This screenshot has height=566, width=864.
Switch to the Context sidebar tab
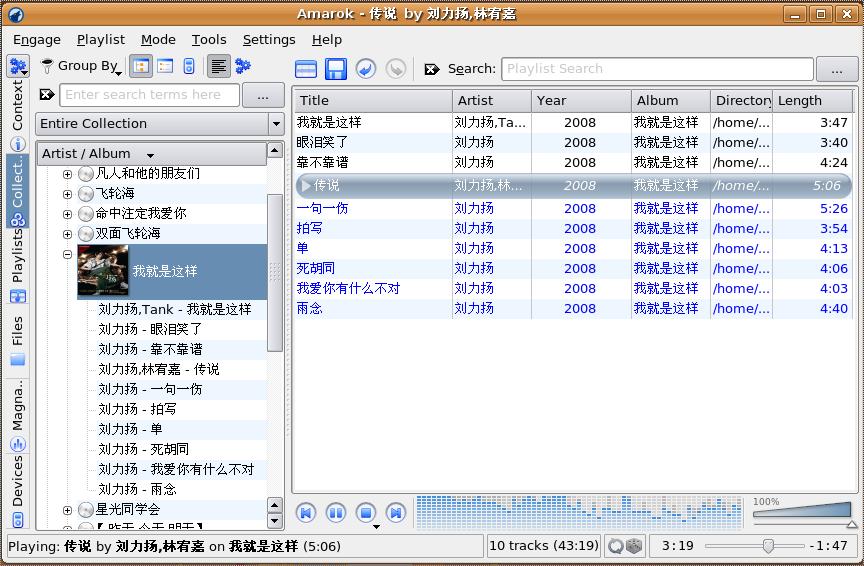pyautogui.click(x=18, y=115)
